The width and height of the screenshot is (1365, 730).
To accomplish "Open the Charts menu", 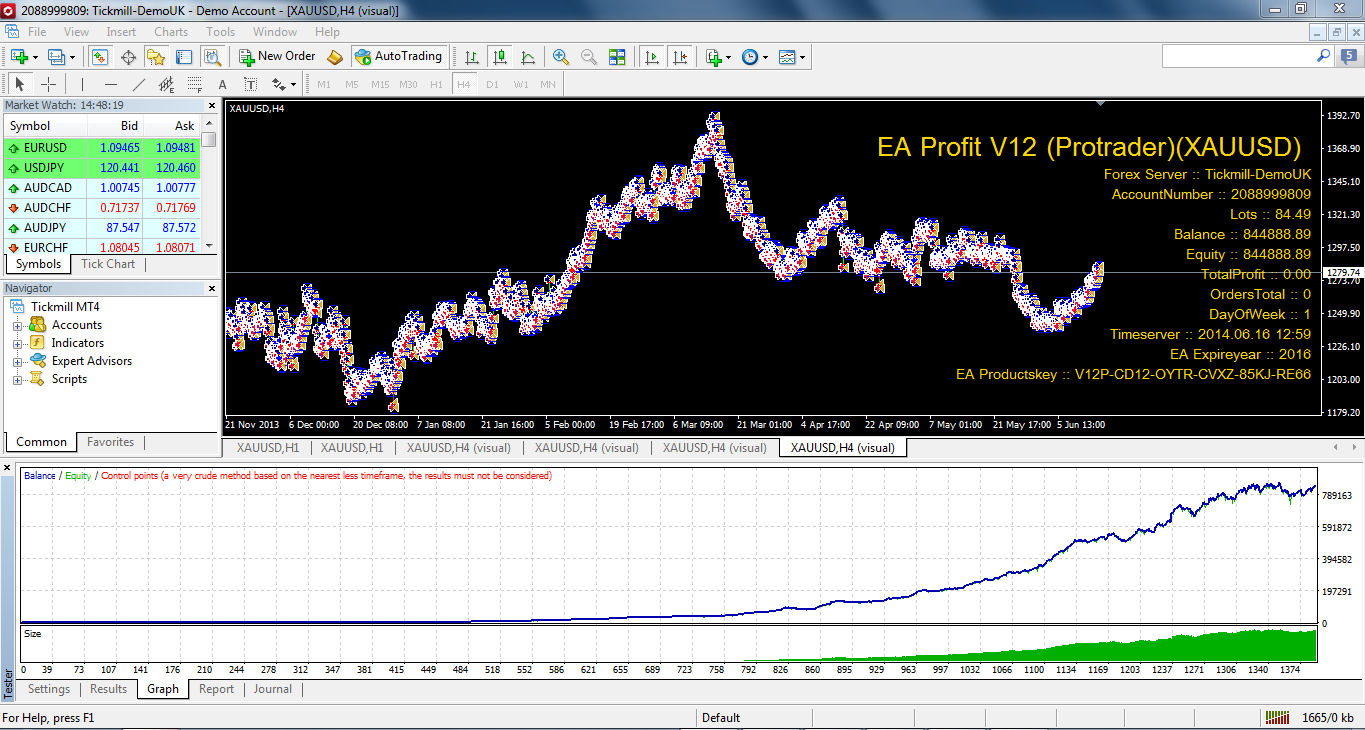I will [171, 32].
